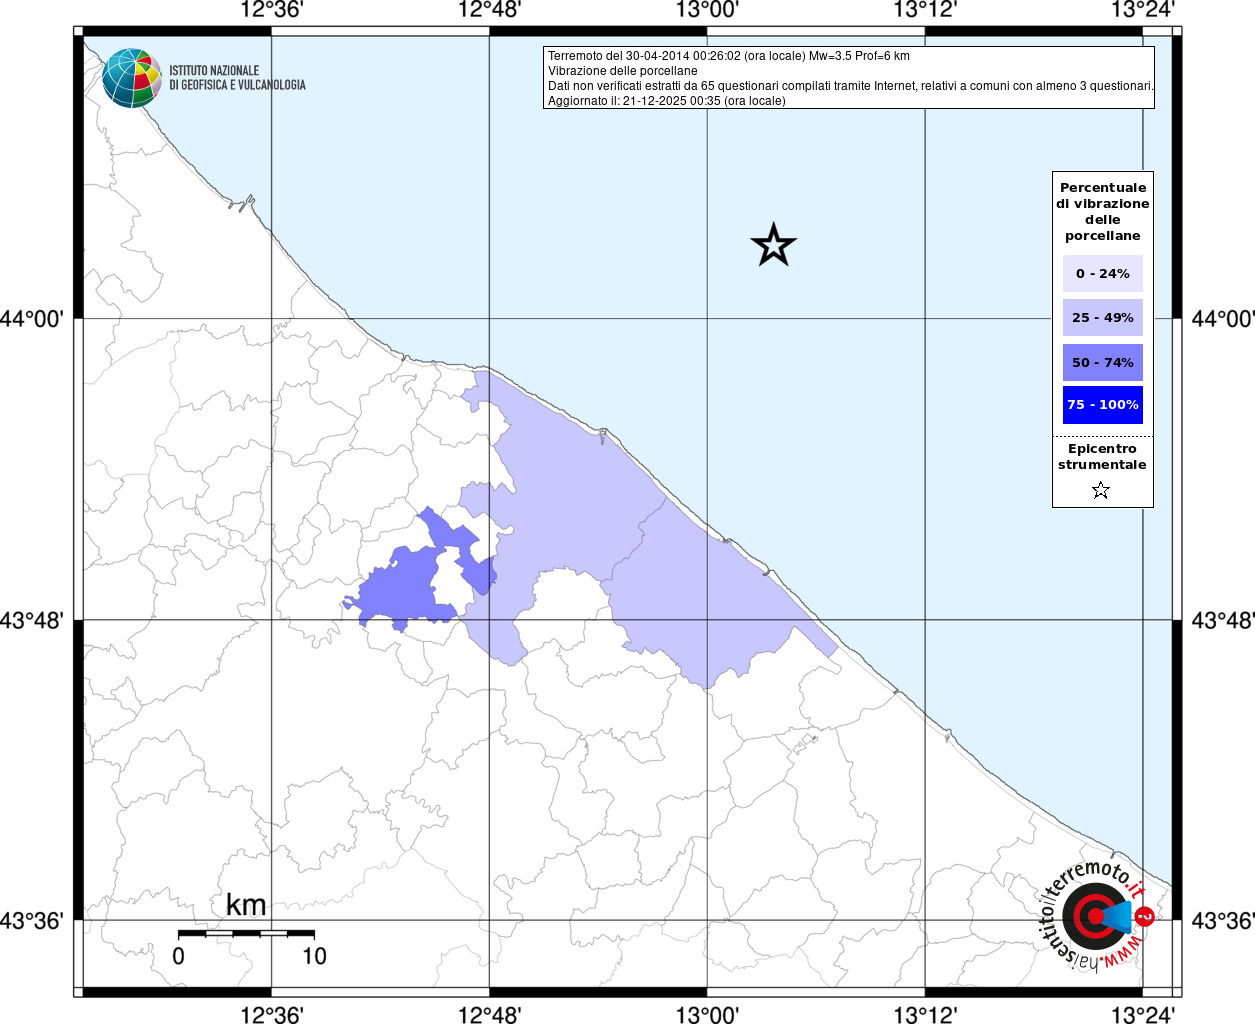This screenshot has width=1255, height=1024.
Task: Click the bottom 13°00' longitude label
Action: pyautogui.click(x=707, y=1015)
